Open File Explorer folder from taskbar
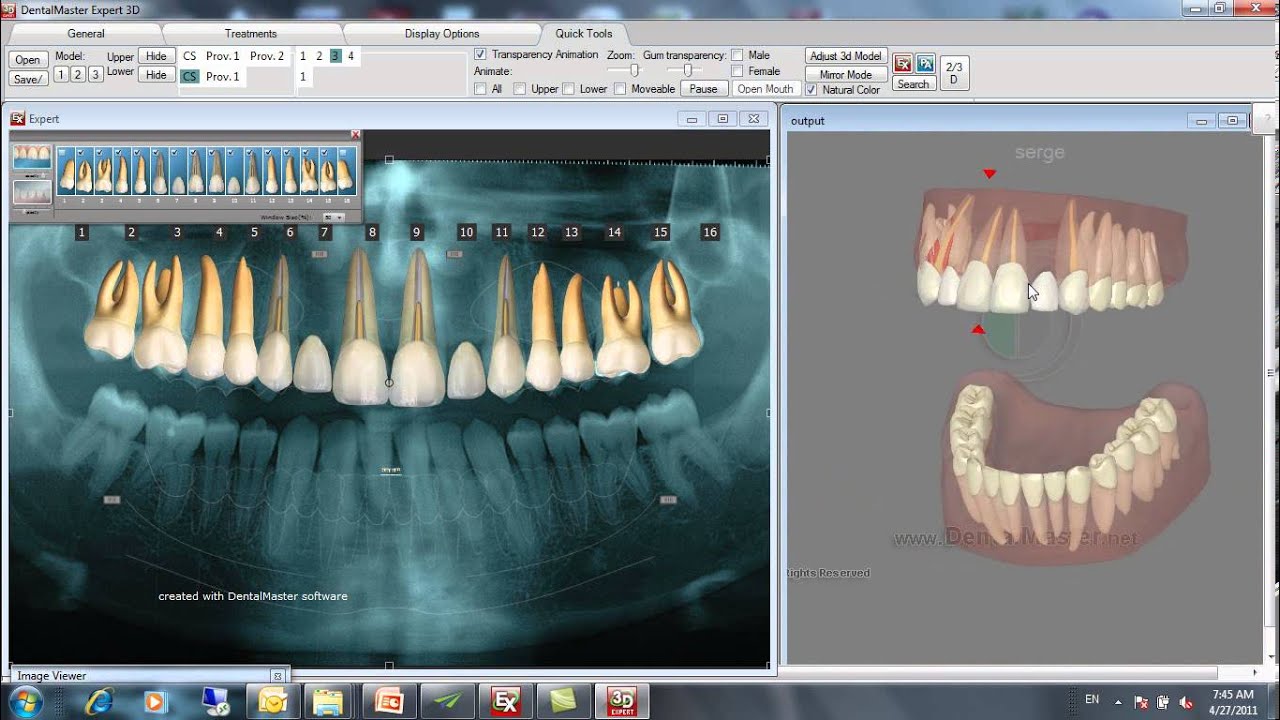Viewport: 1280px width, 720px height. point(328,702)
